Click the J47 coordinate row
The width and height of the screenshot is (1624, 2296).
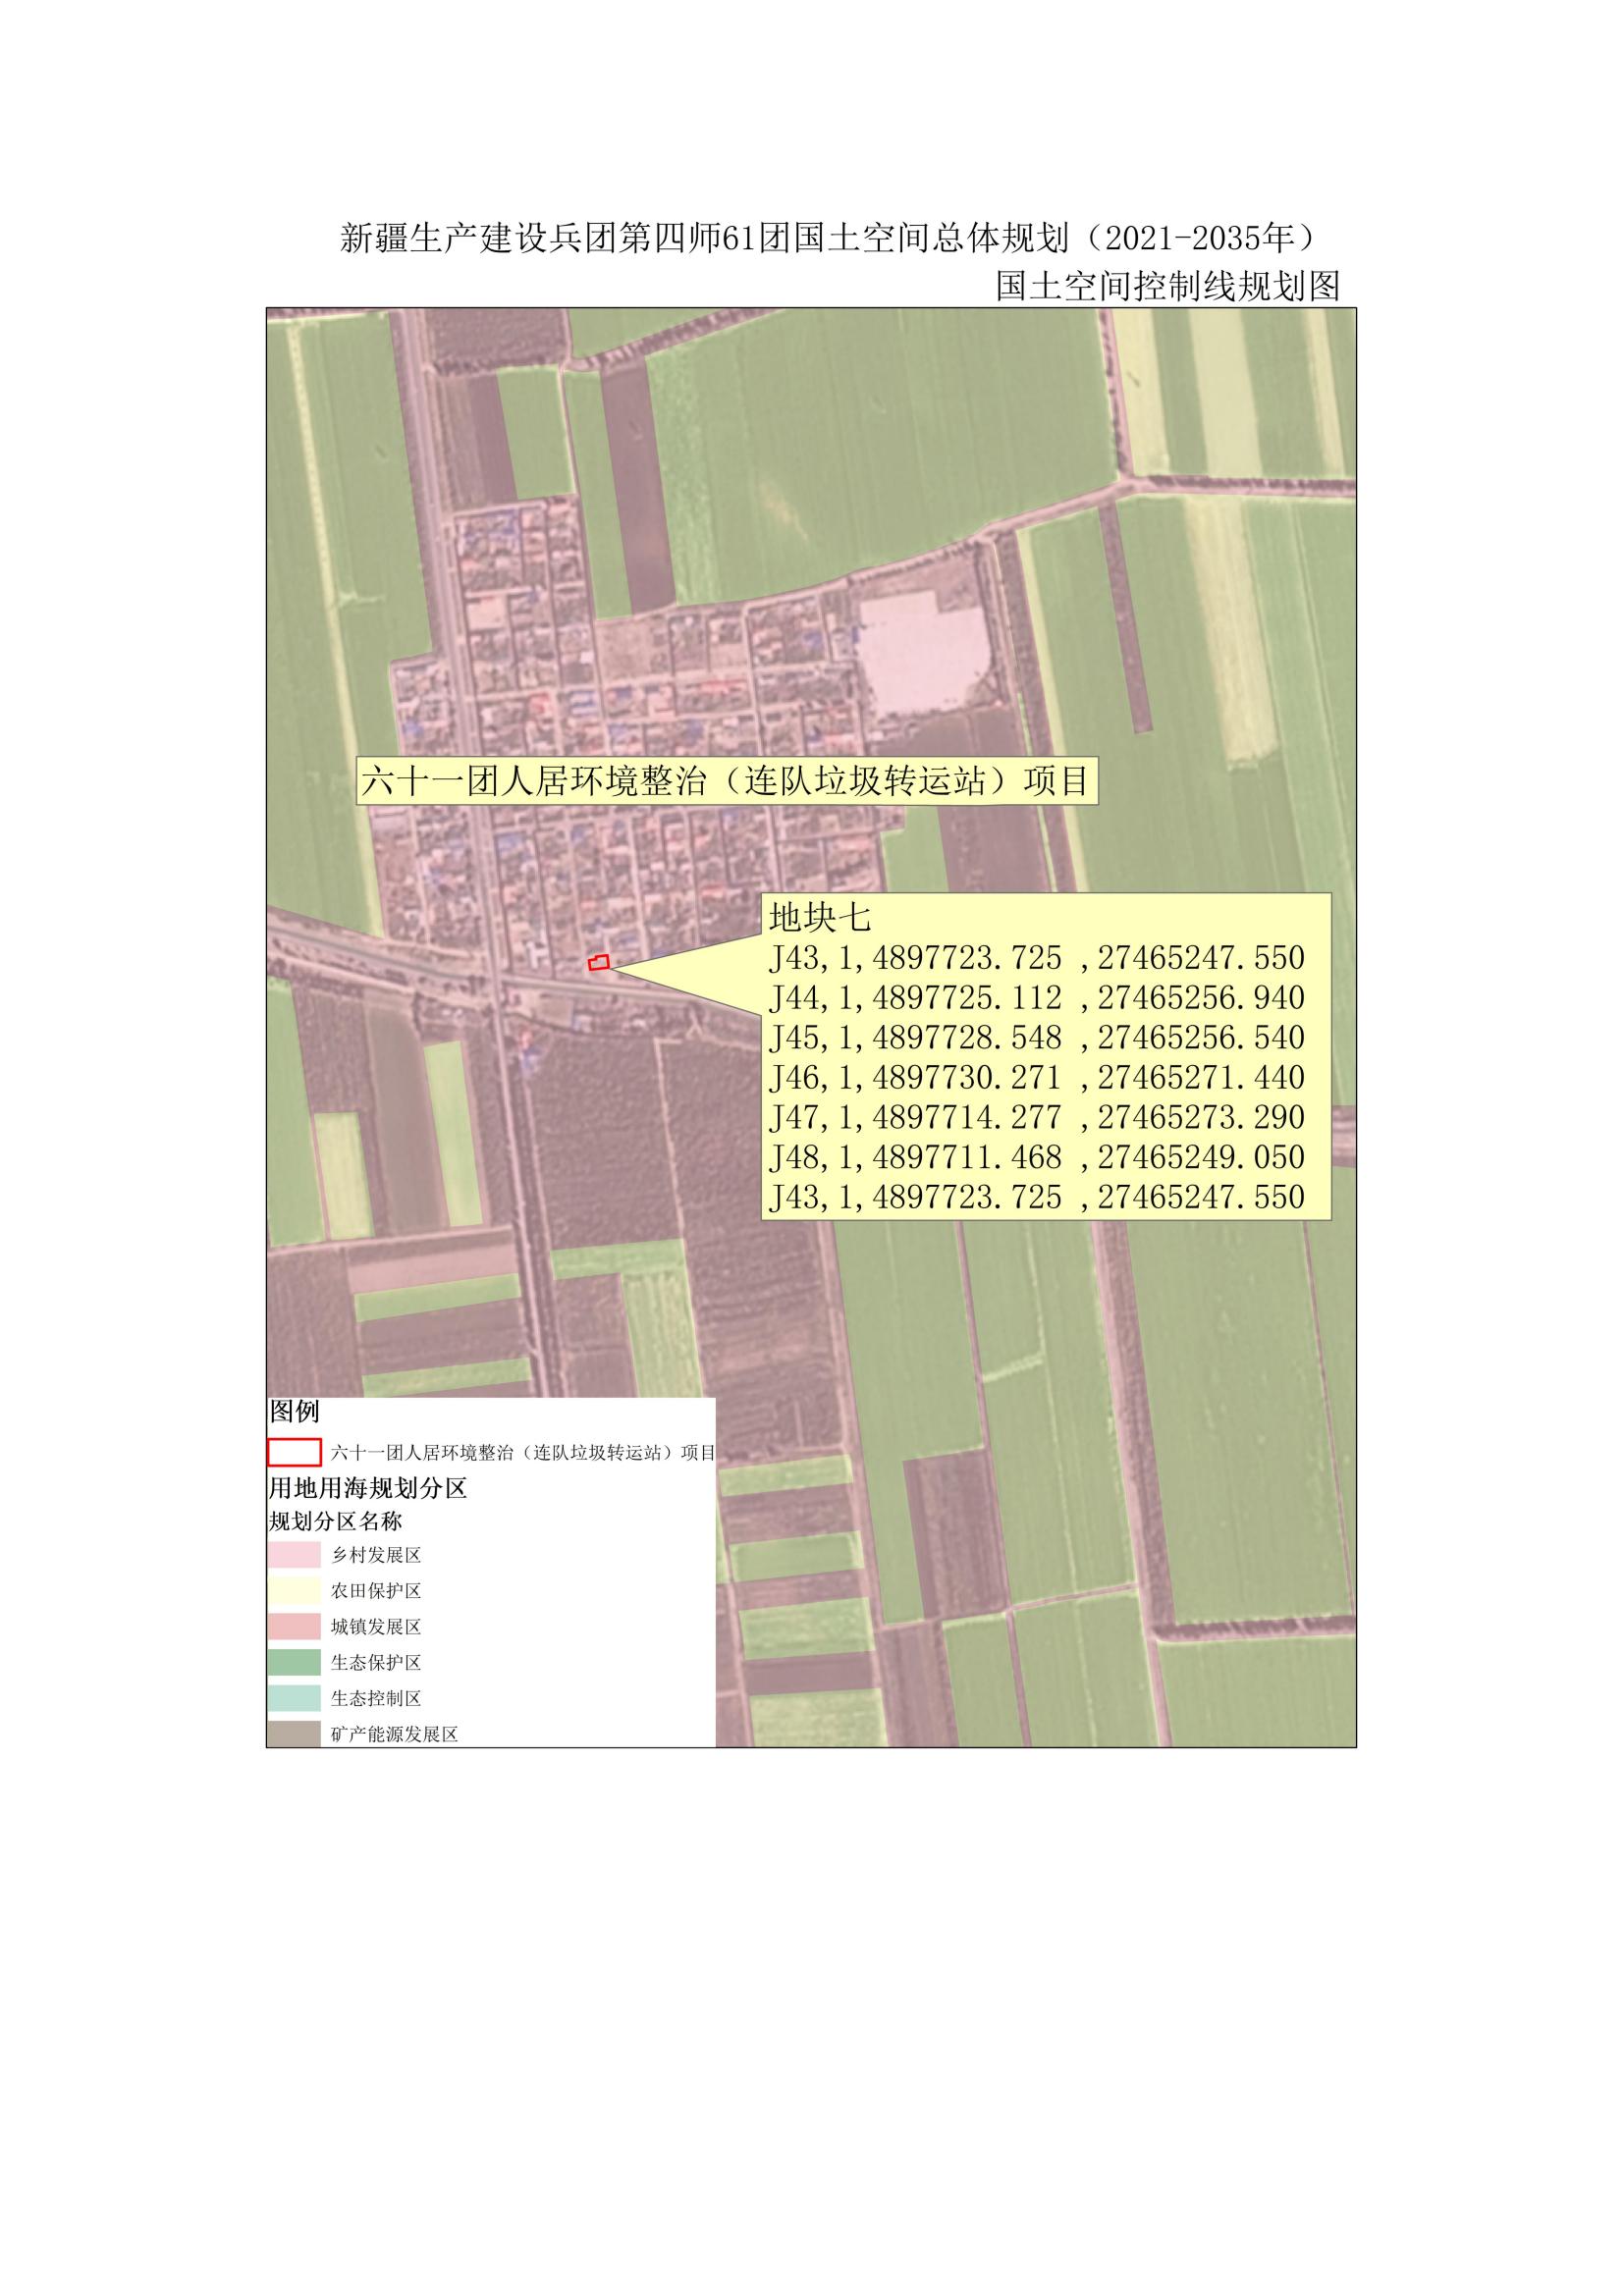[x=1036, y=1117]
